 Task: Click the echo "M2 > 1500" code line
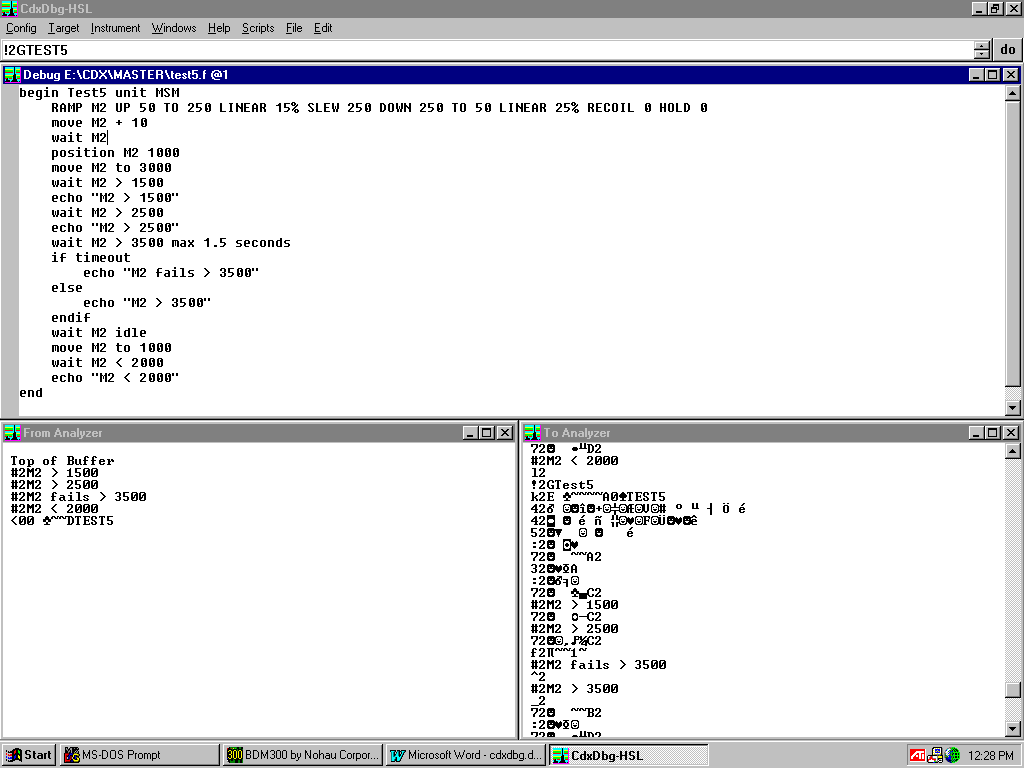click(x=115, y=198)
